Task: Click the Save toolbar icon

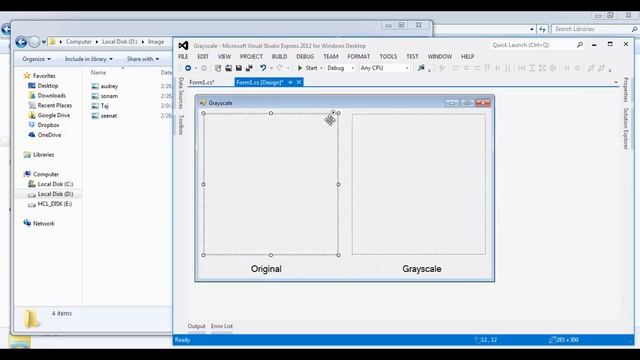Action: [239, 68]
